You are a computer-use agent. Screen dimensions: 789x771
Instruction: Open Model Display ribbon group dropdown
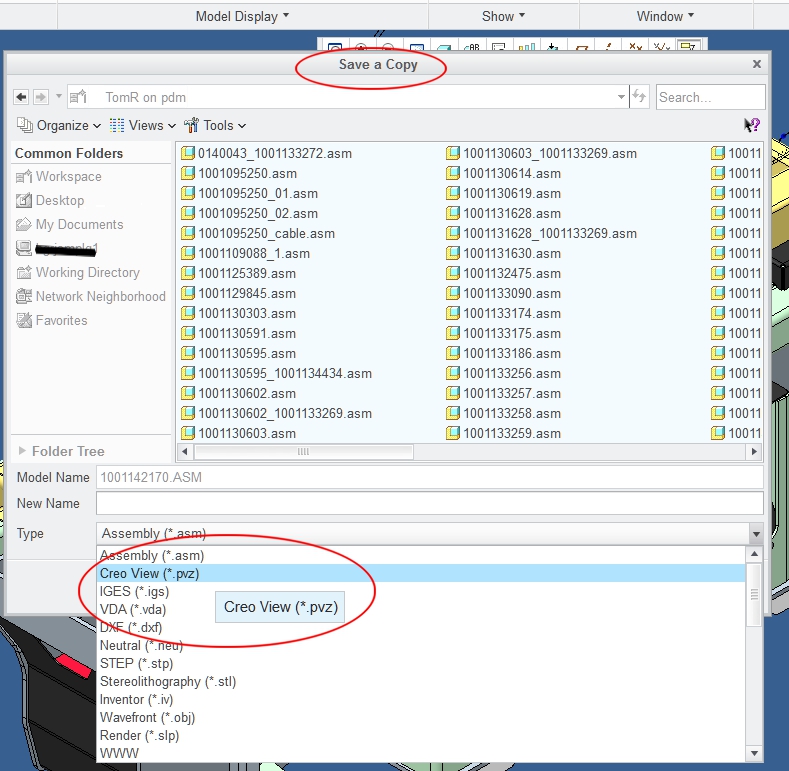[x=243, y=16]
